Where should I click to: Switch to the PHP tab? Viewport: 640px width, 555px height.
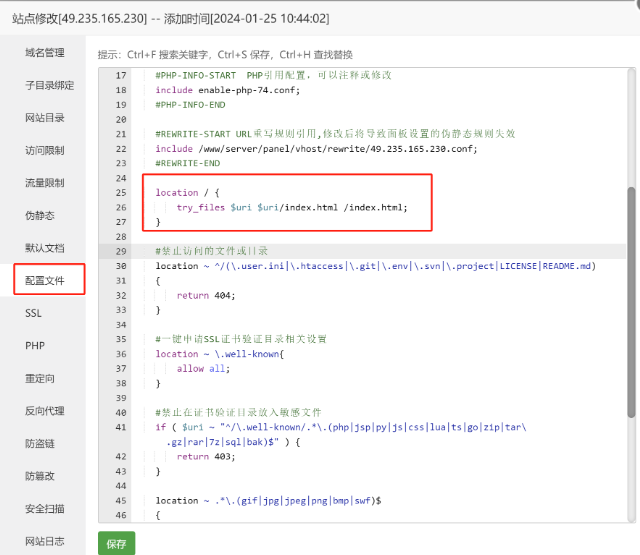click(x=34, y=346)
